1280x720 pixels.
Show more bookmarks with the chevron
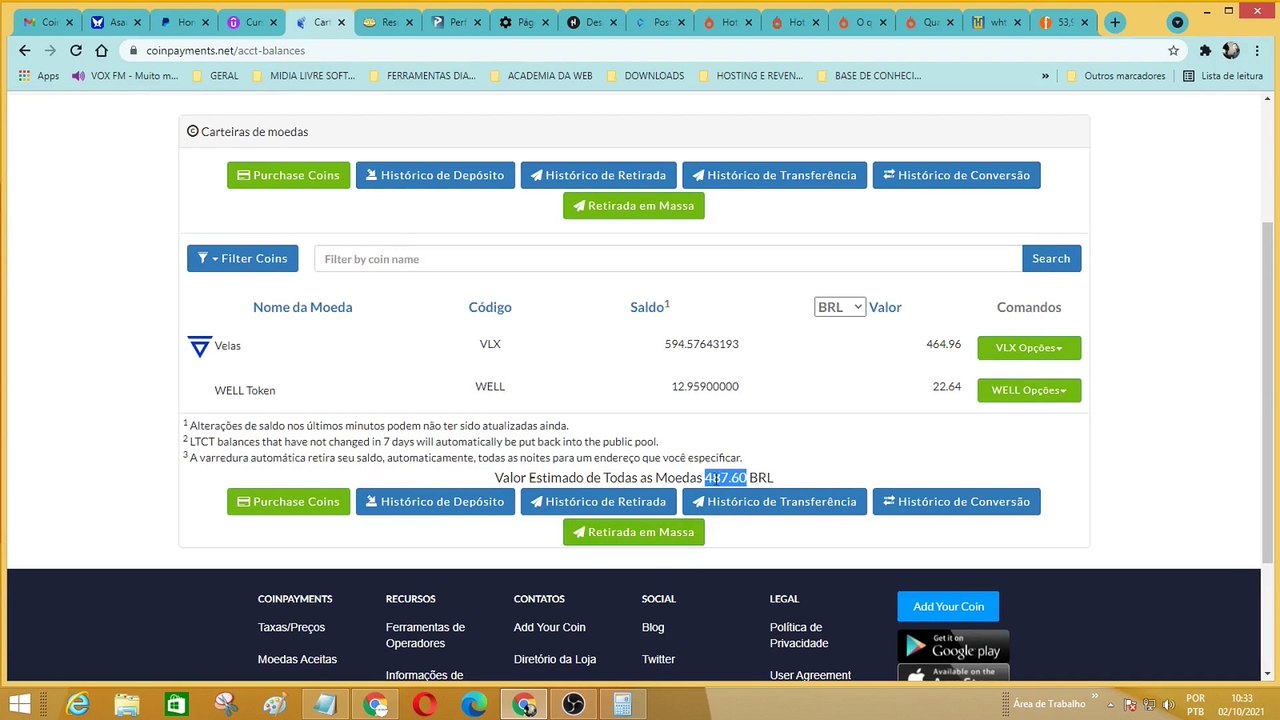click(x=1045, y=75)
